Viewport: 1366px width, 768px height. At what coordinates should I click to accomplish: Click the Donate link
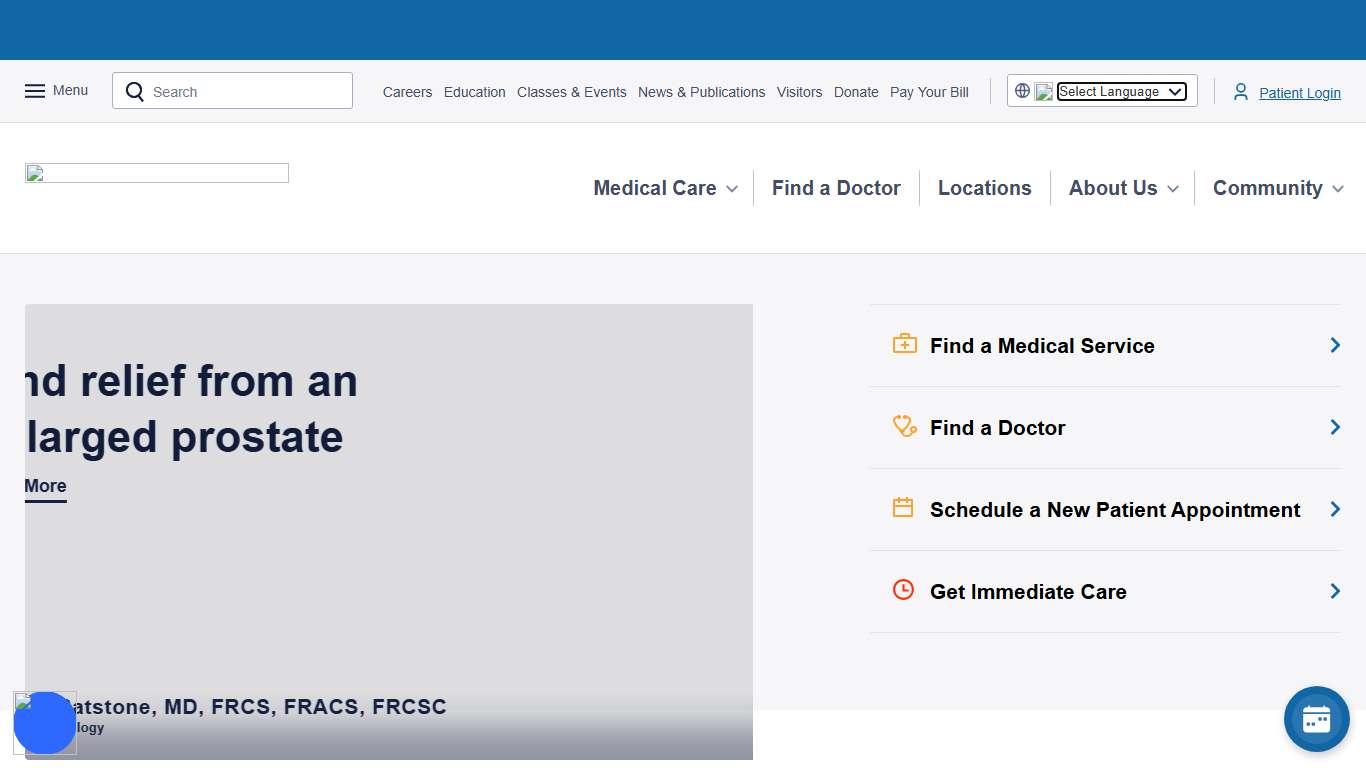point(856,92)
